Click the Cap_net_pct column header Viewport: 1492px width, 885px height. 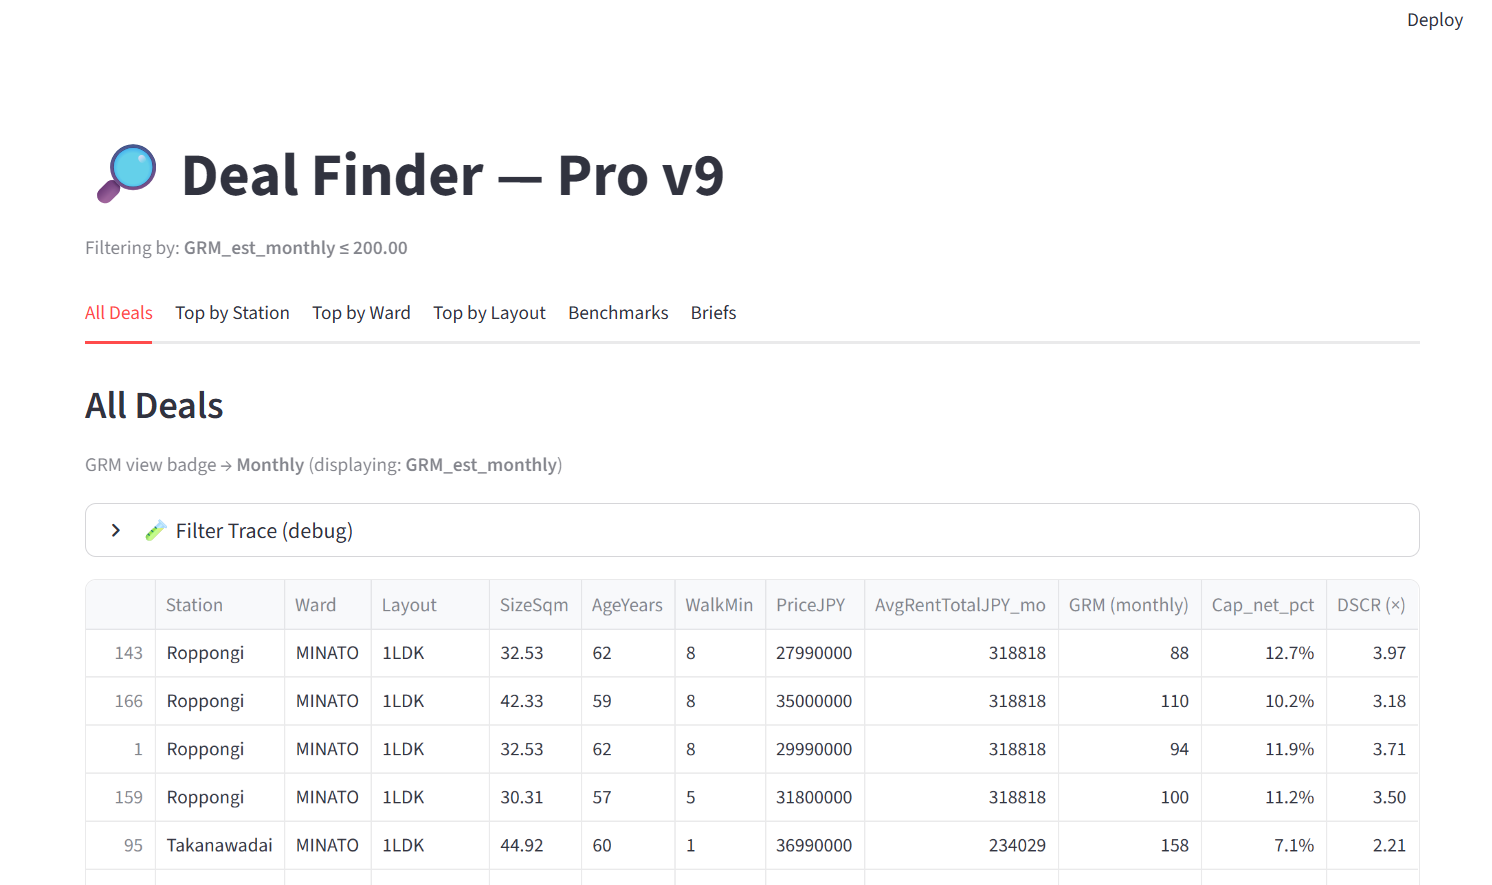pos(1262,604)
